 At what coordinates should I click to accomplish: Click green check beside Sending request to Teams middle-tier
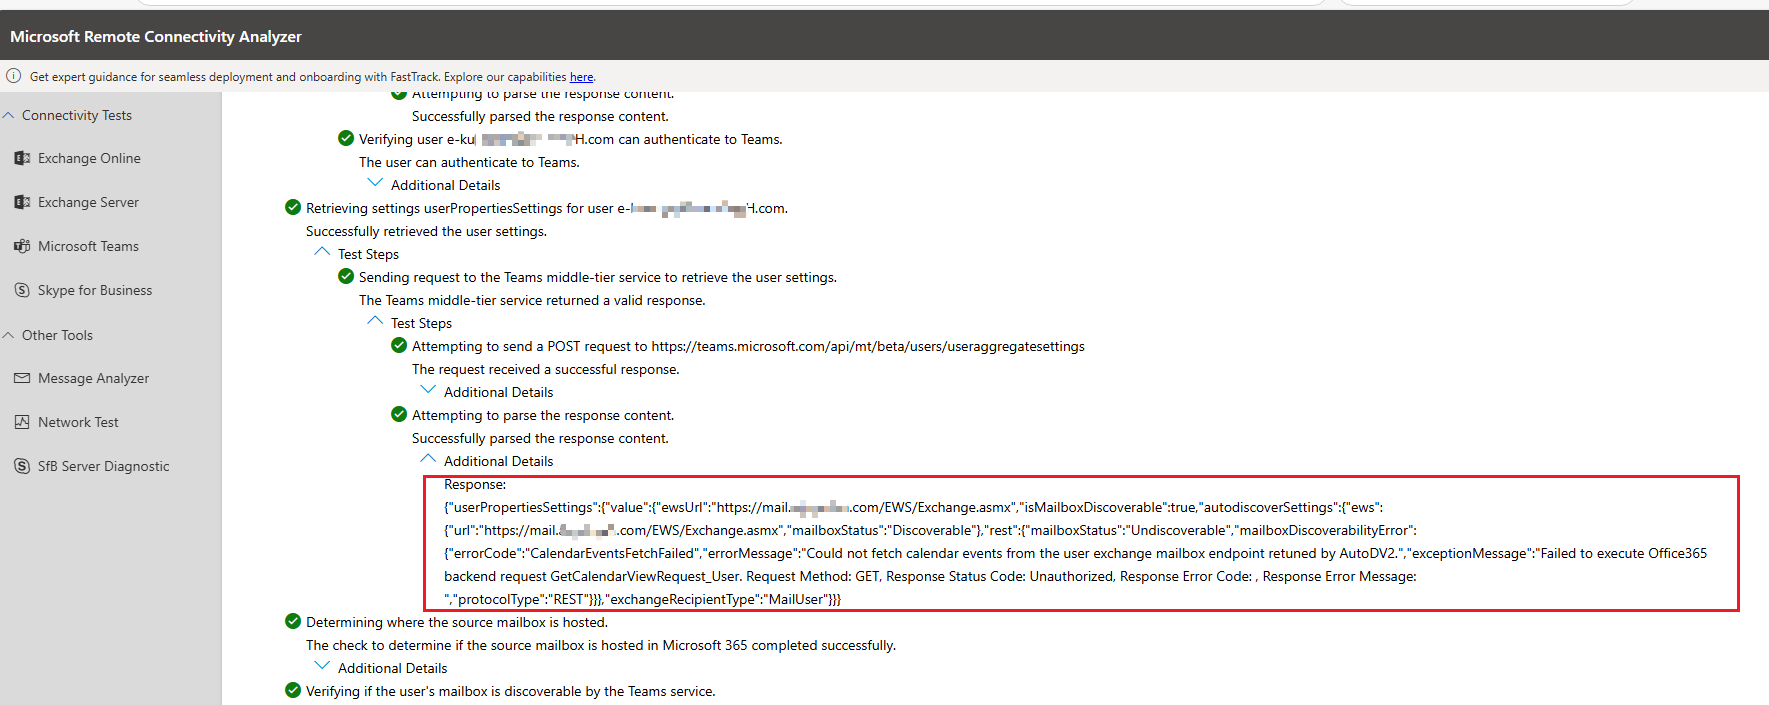(346, 276)
